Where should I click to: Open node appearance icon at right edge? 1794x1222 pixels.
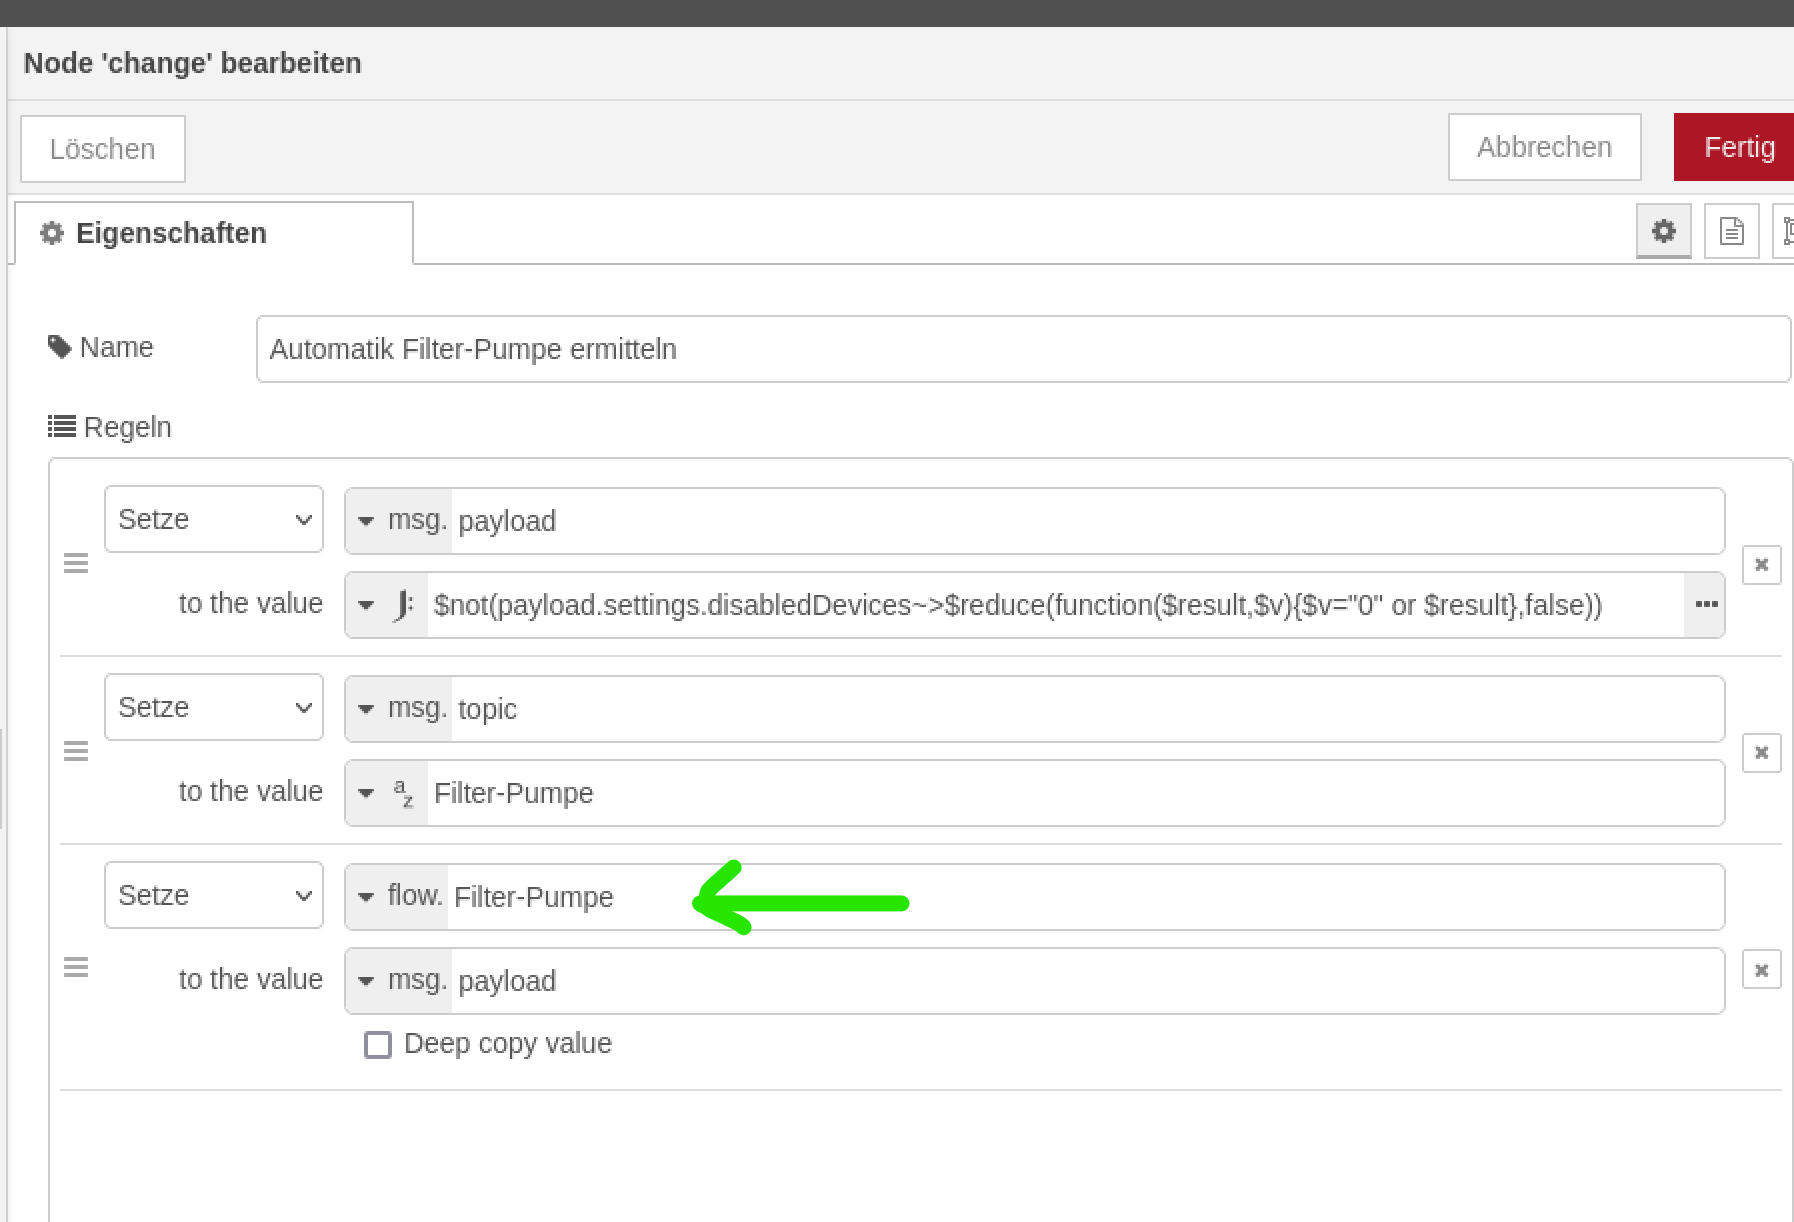coord(1785,231)
